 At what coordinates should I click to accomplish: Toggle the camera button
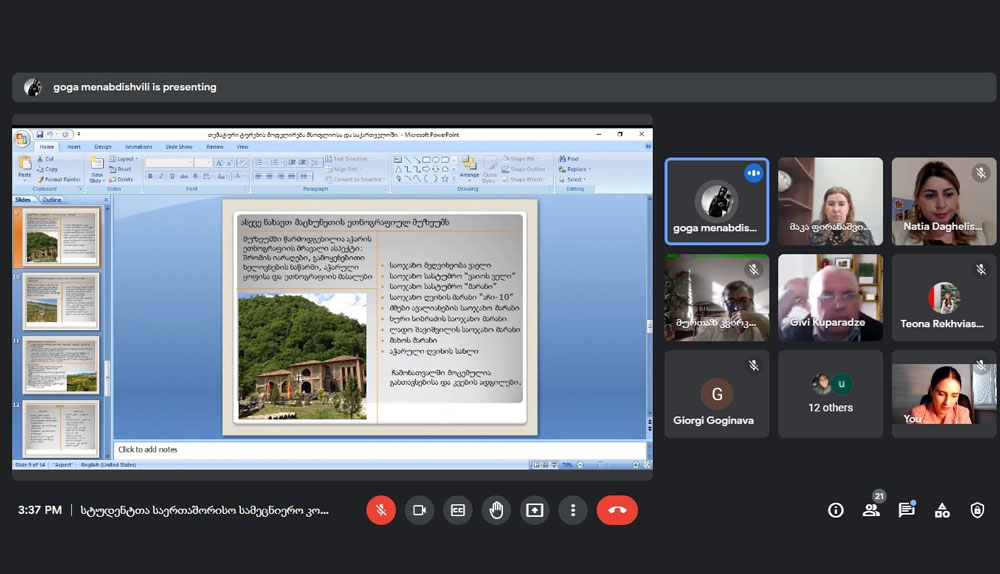tap(419, 510)
